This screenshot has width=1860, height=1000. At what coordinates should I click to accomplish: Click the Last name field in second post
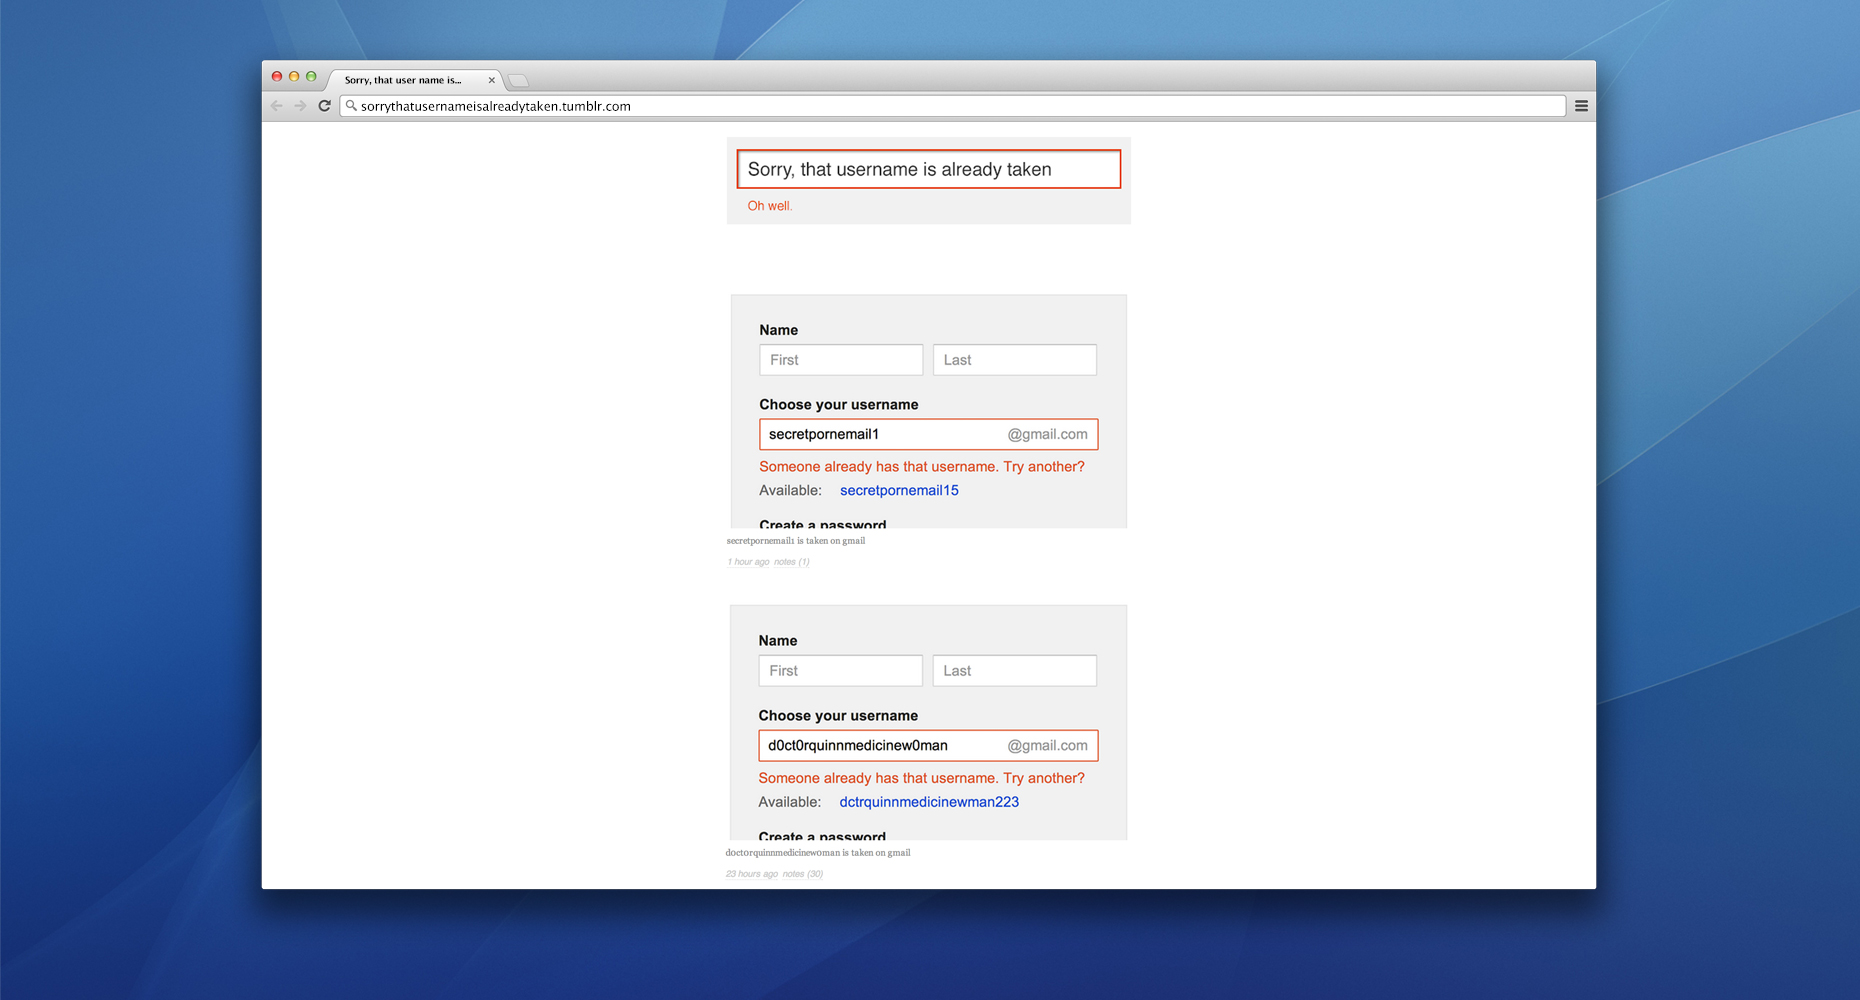pyautogui.click(x=1015, y=671)
